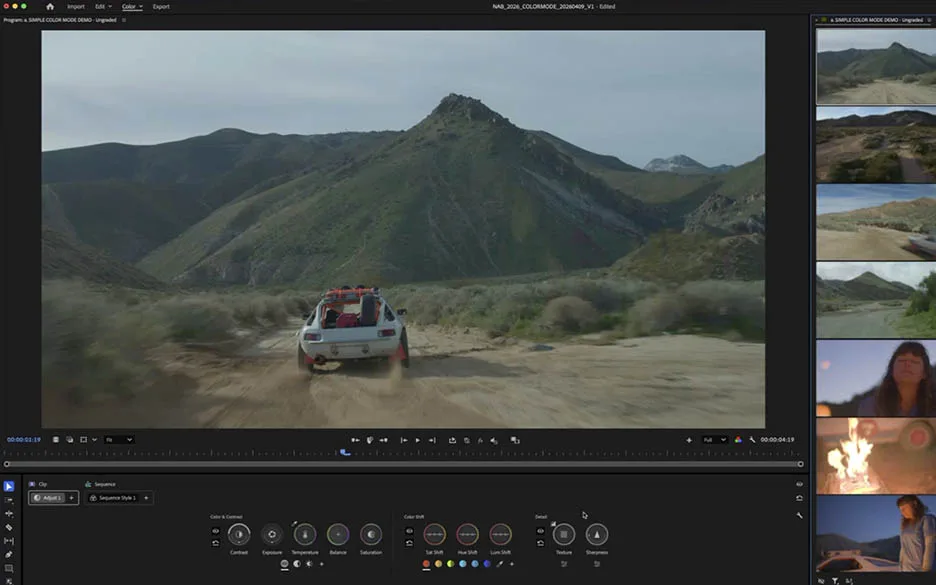This screenshot has height=585, width=936.
Task: Select the Pen tool
Action: 8,555
